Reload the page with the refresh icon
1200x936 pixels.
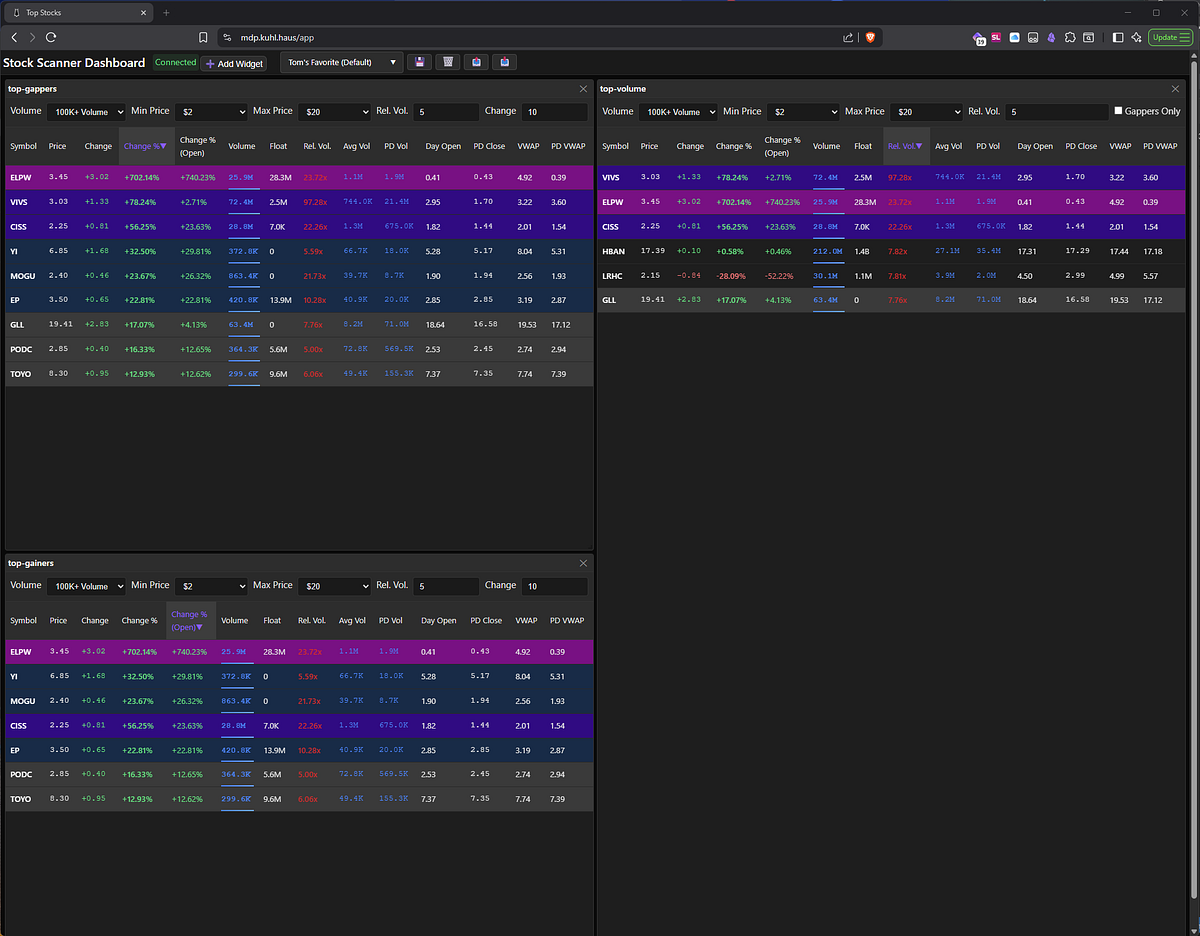[x=50, y=37]
